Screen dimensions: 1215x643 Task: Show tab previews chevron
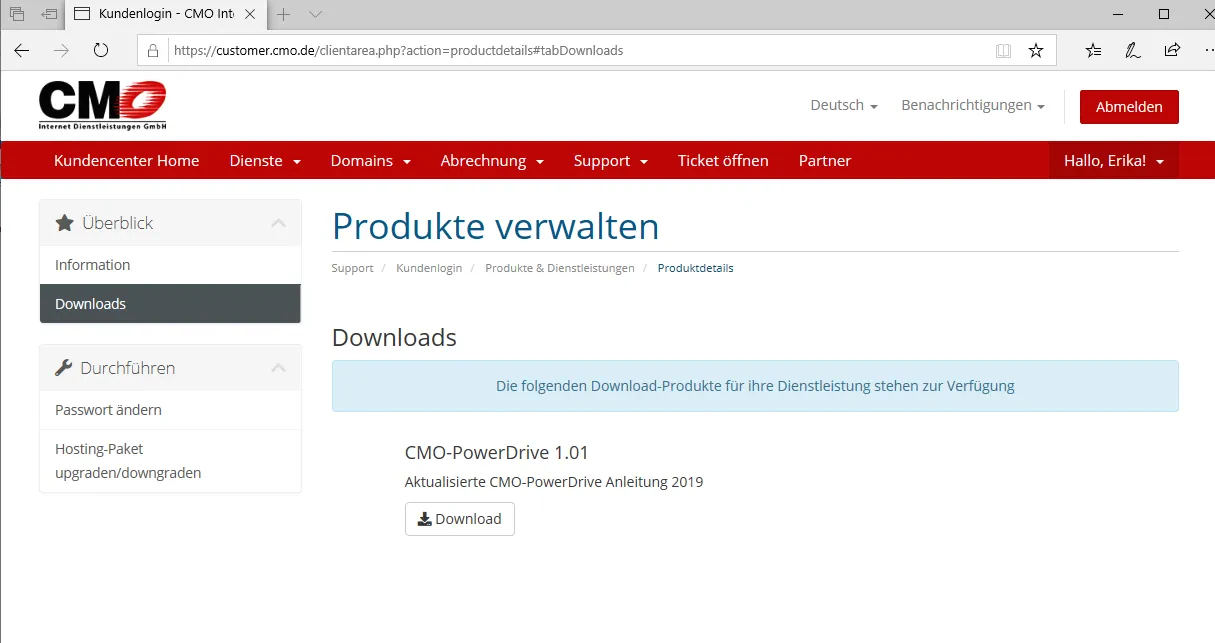pyautogui.click(x=316, y=14)
